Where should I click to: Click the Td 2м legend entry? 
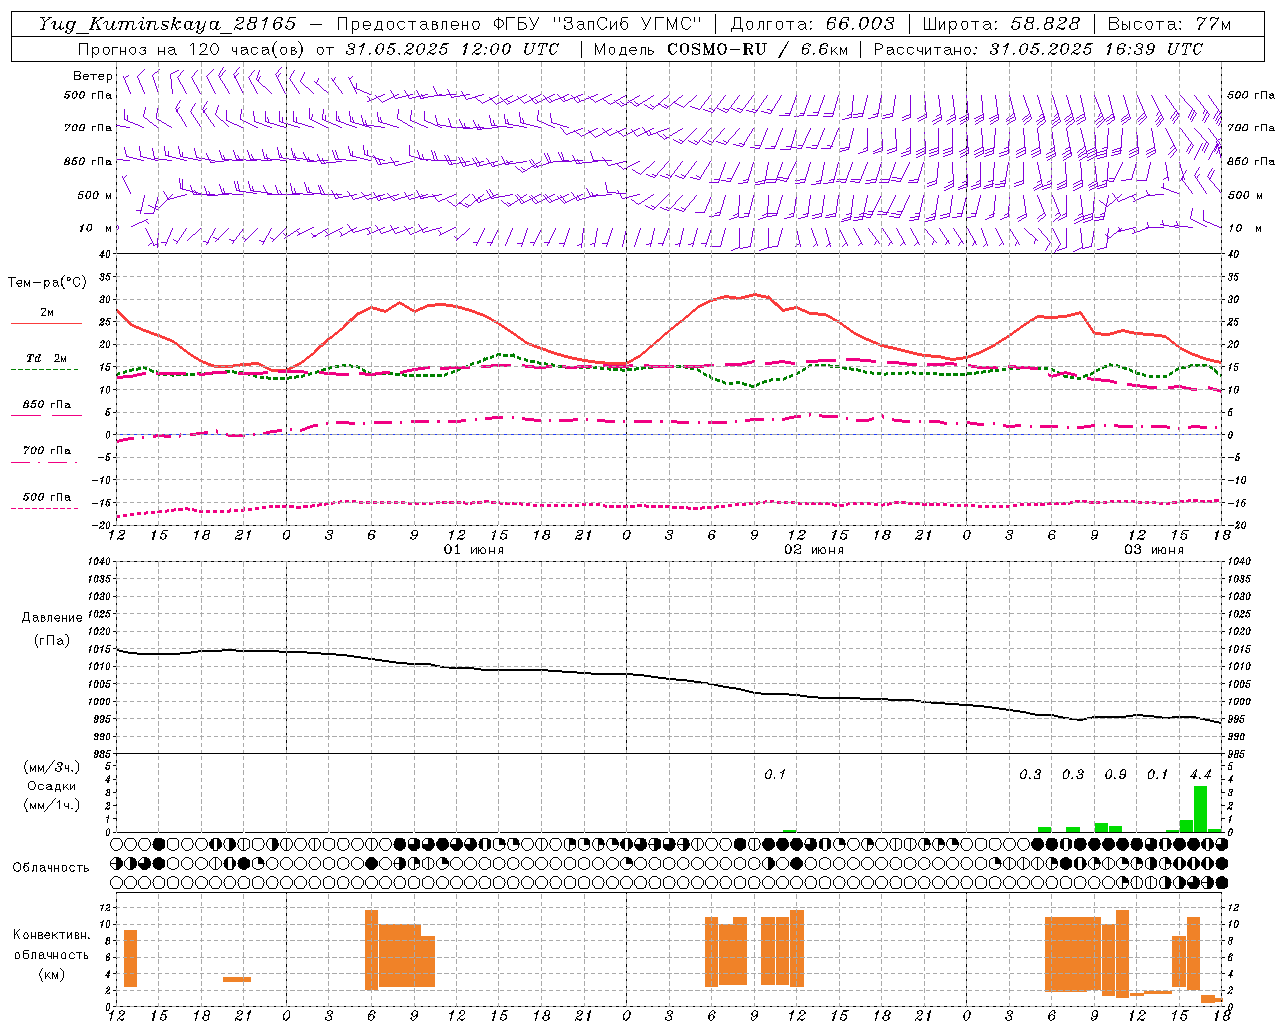(x=47, y=358)
